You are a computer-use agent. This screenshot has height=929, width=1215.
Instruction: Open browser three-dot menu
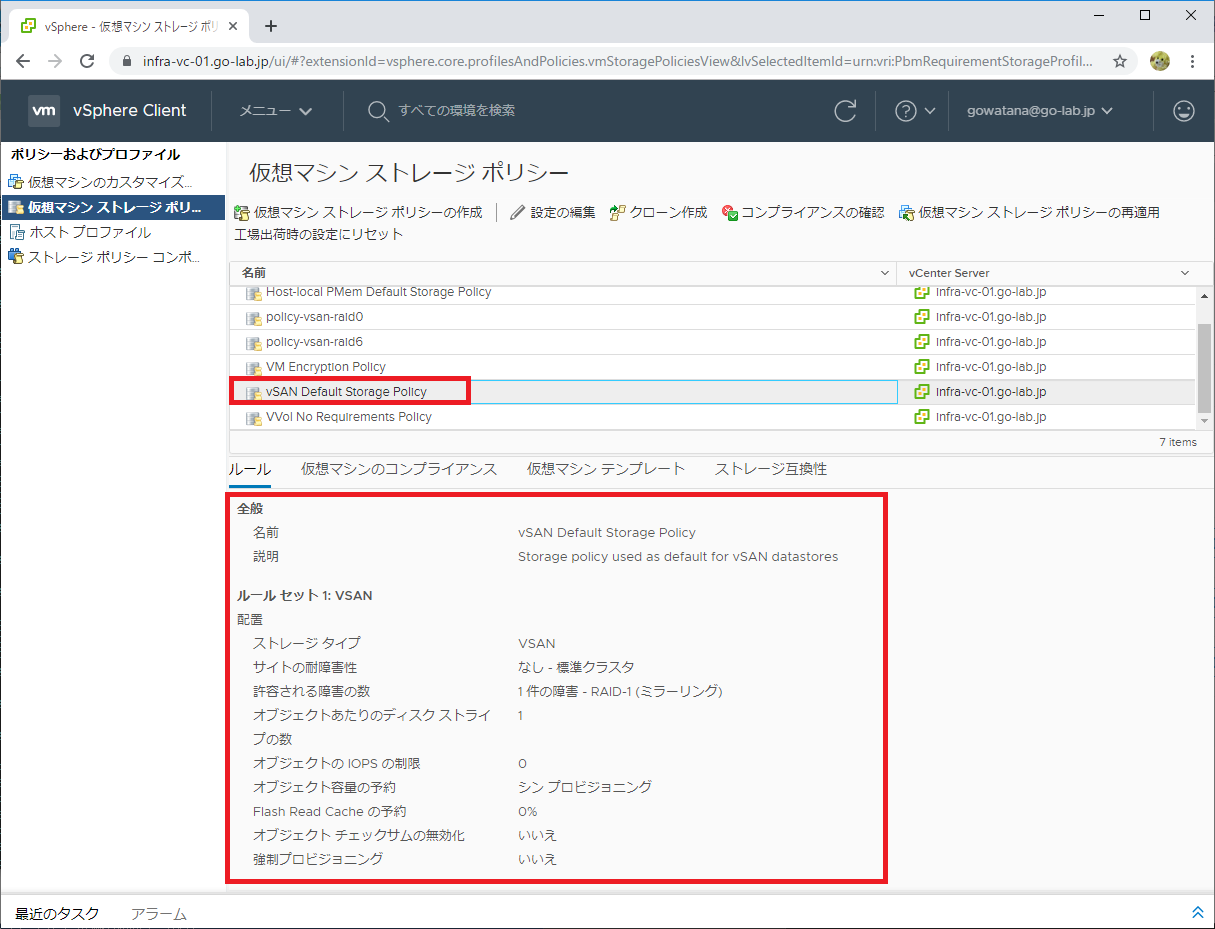coord(1192,61)
